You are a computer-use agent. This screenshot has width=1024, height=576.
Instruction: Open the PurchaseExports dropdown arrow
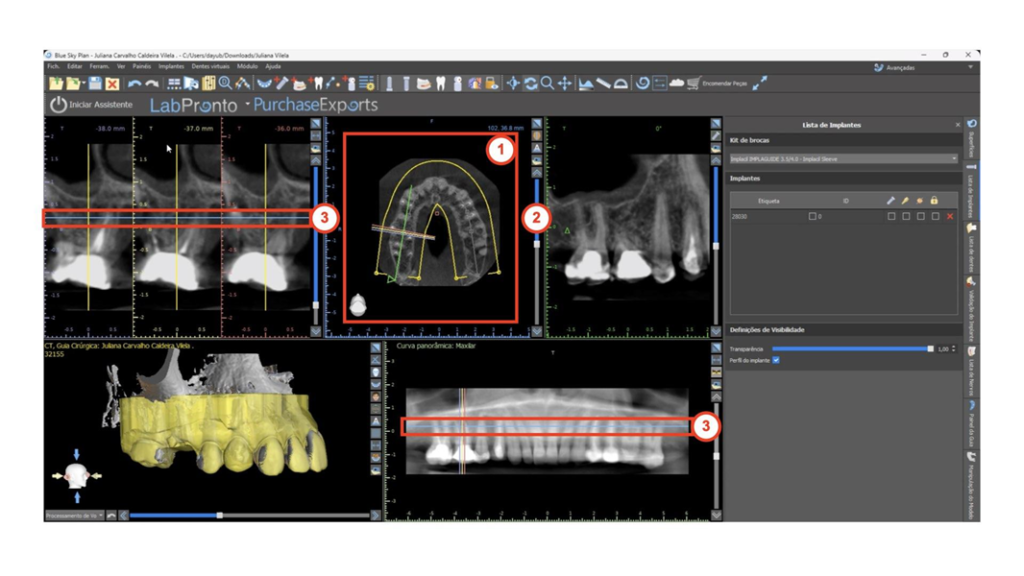click(246, 104)
